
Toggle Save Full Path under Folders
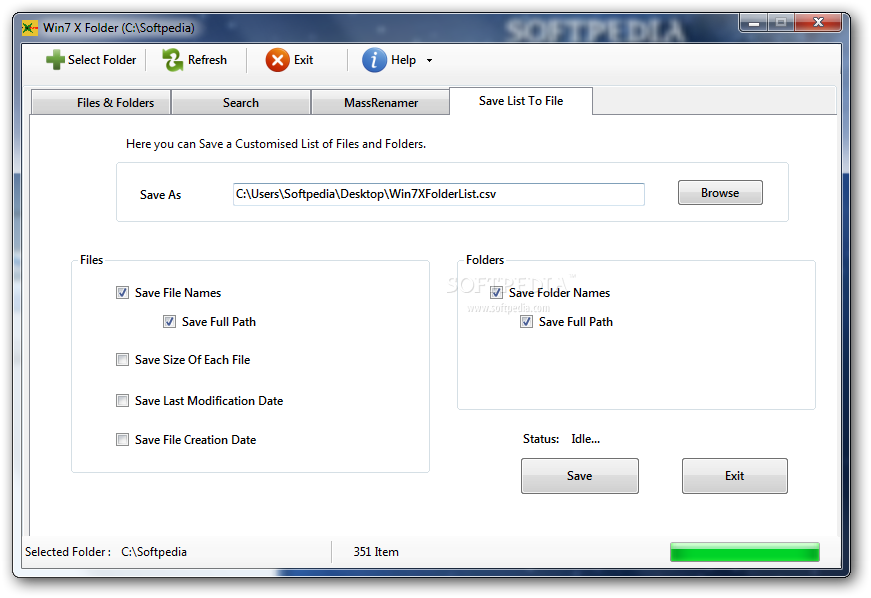coord(527,321)
